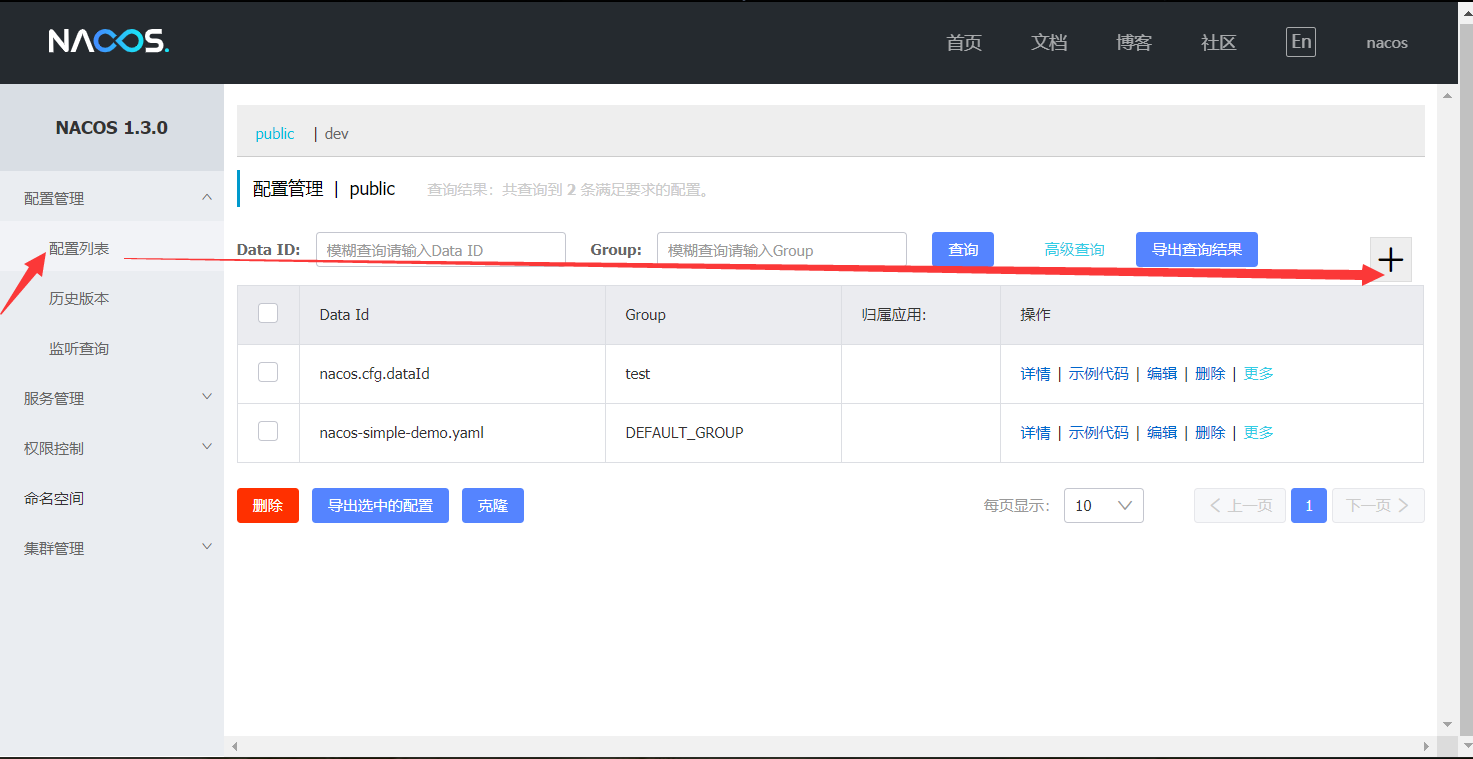1473x759 pixels.
Task: Open the 高级查询 advanced search options
Action: tap(1074, 249)
